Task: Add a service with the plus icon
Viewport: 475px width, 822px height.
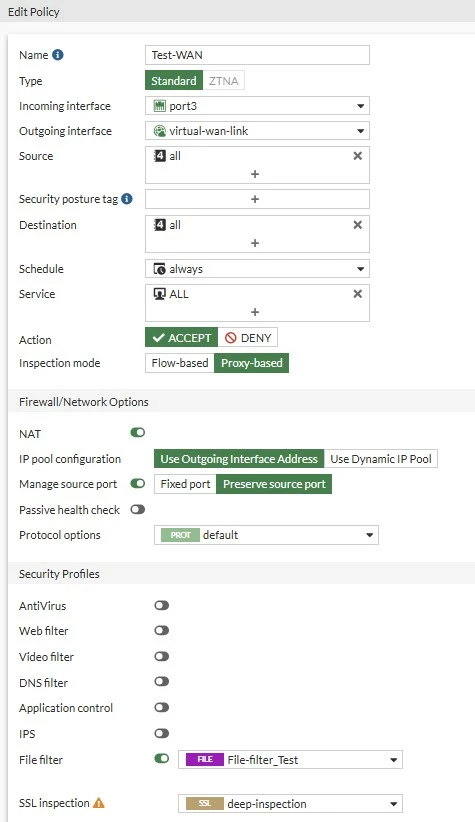Action: pos(255,312)
